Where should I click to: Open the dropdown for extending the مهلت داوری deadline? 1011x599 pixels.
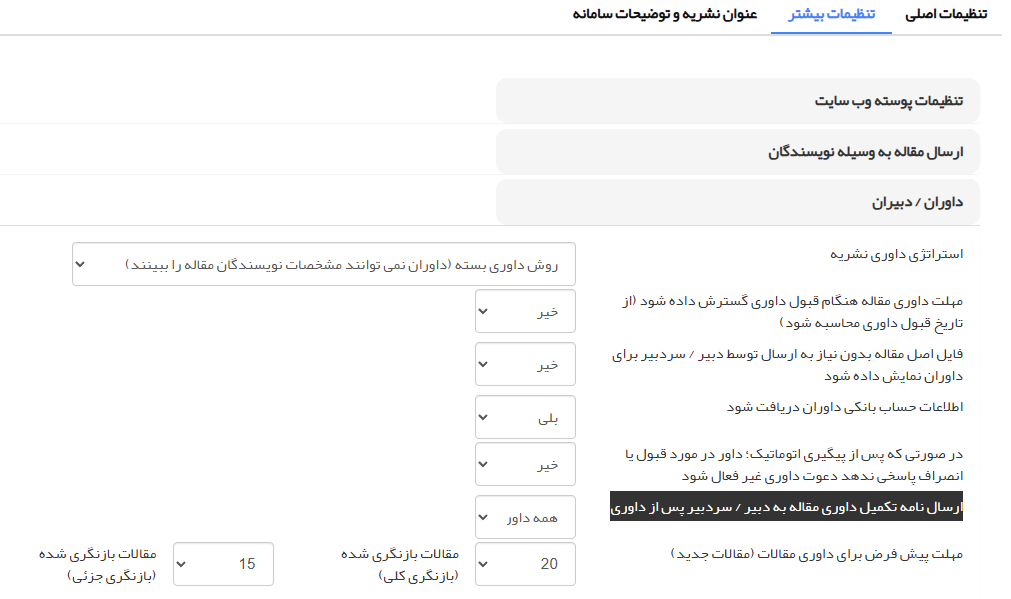click(x=525, y=312)
